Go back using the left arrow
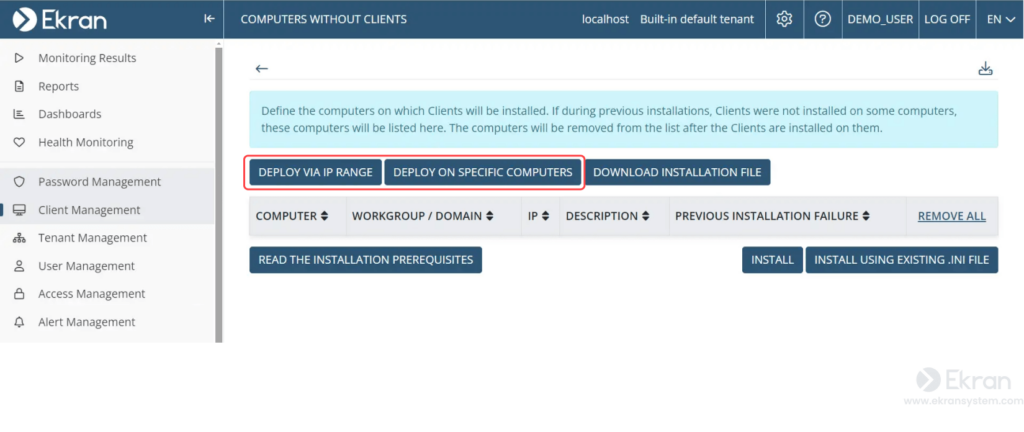1024x432 pixels. tap(262, 69)
